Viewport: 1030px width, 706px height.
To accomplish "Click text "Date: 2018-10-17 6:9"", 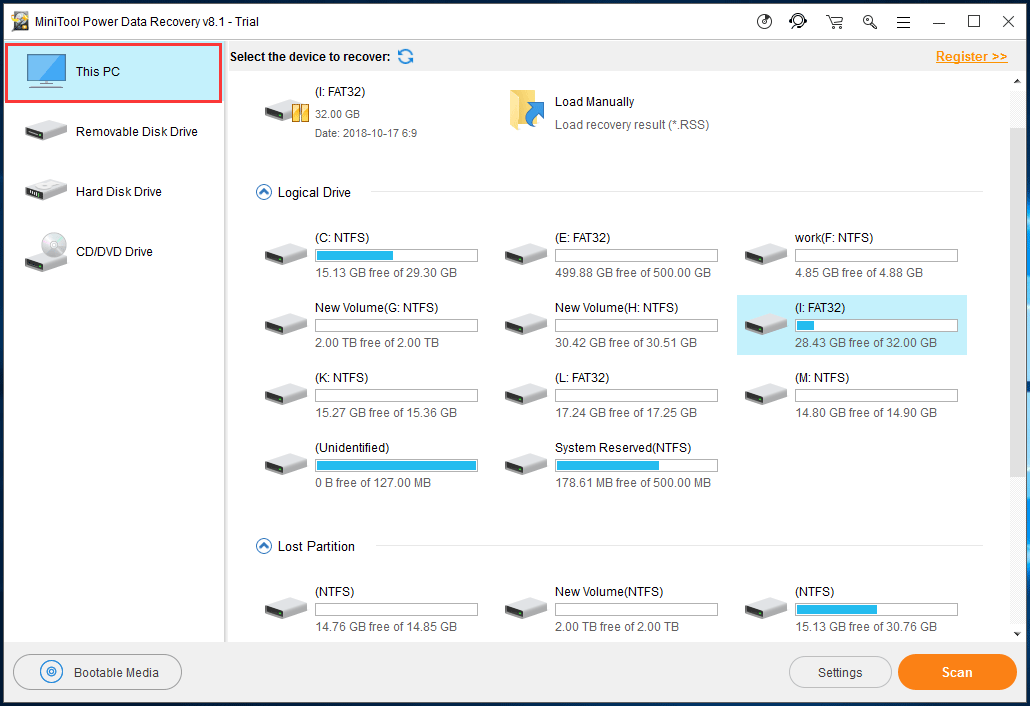I will [x=366, y=133].
